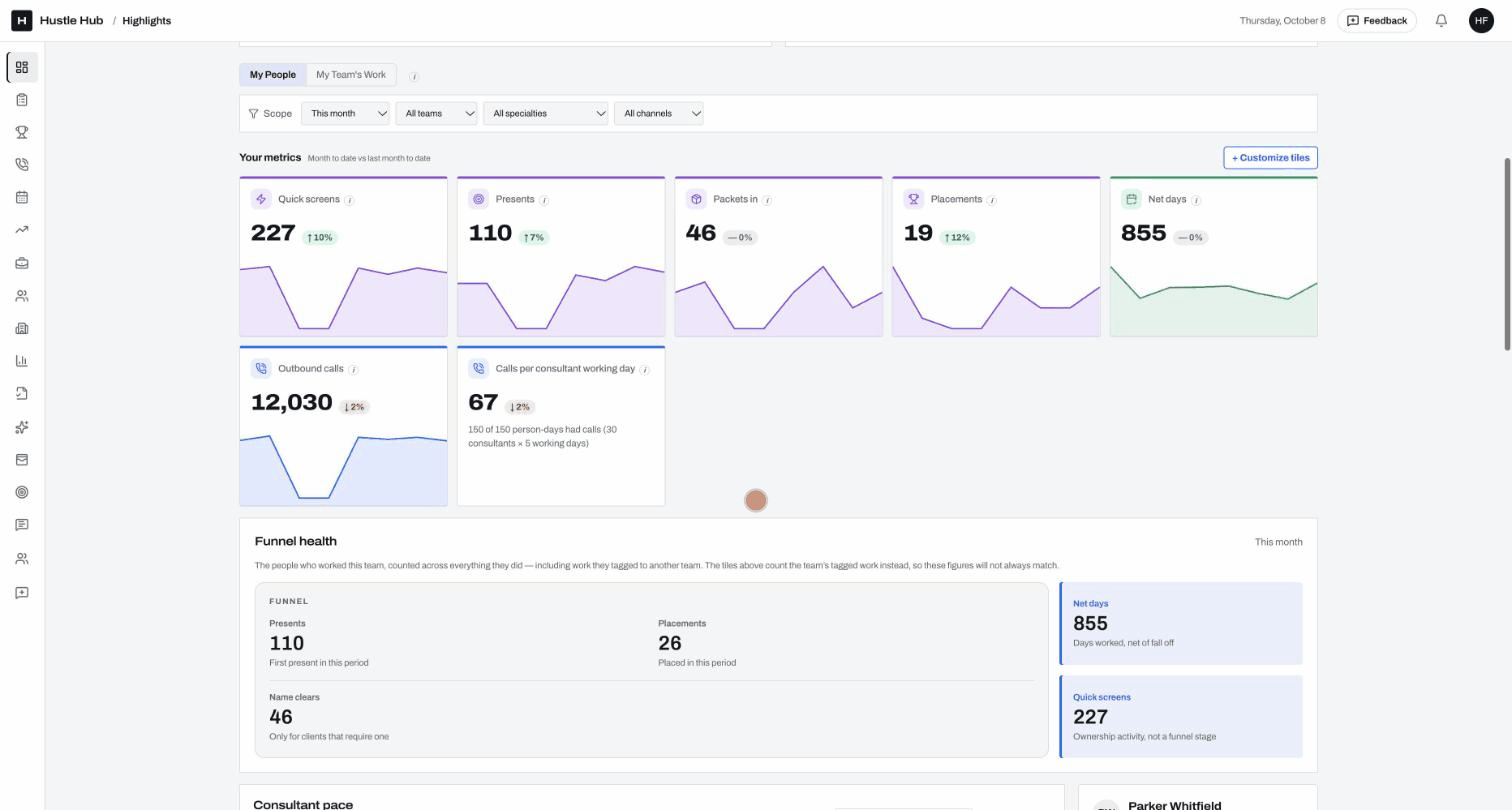The image size is (1512, 810).
Task: Open the trophy icon in sidebar
Action: click(x=22, y=132)
